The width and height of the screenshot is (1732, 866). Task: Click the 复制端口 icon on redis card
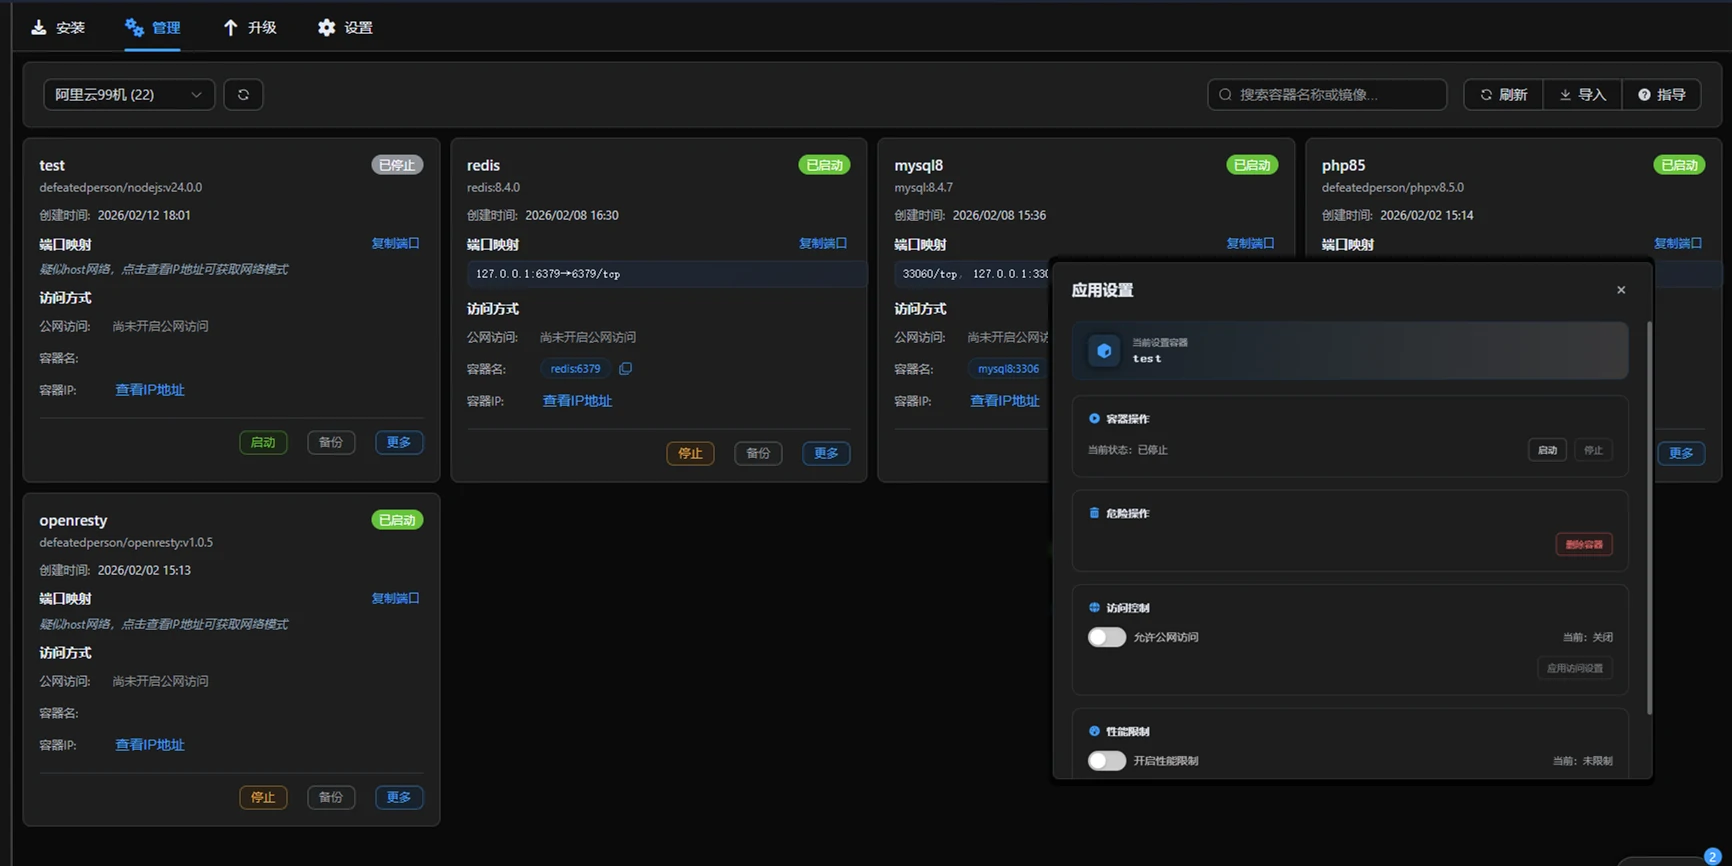click(823, 243)
